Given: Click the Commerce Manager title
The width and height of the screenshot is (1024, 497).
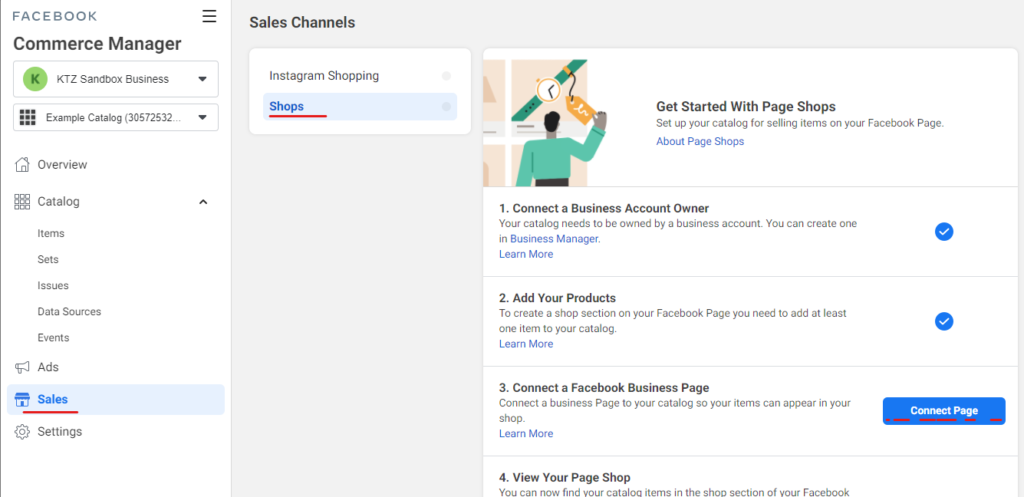Looking at the screenshot, I should [x=97, y=44].
